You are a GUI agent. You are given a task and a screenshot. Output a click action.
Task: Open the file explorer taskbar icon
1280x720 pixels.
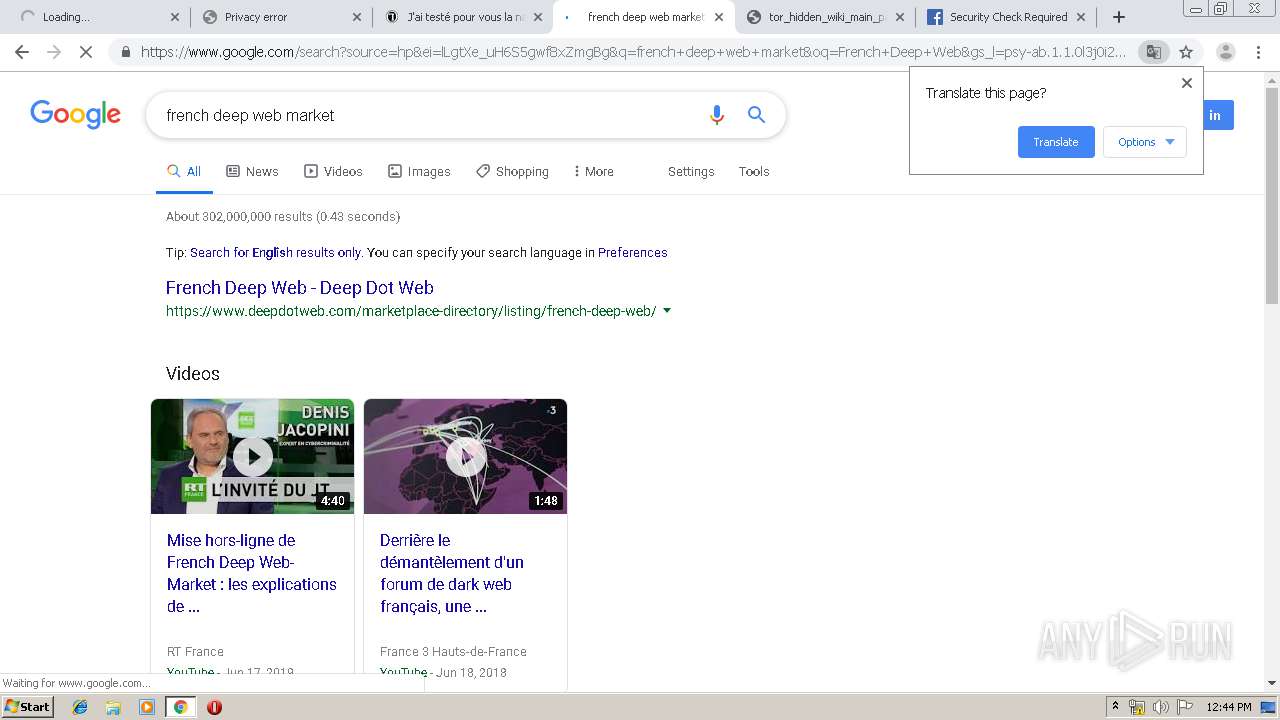point(113,707)
